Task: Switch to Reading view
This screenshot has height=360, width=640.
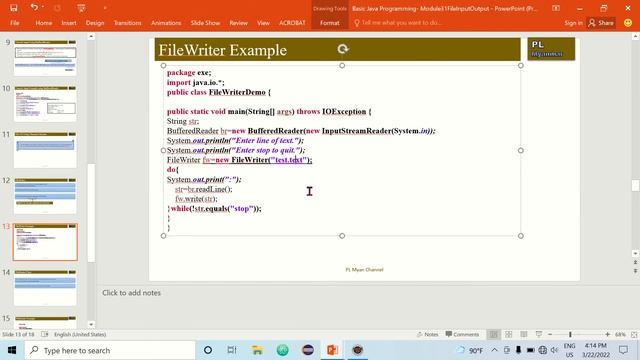Action: click(524, 334)
